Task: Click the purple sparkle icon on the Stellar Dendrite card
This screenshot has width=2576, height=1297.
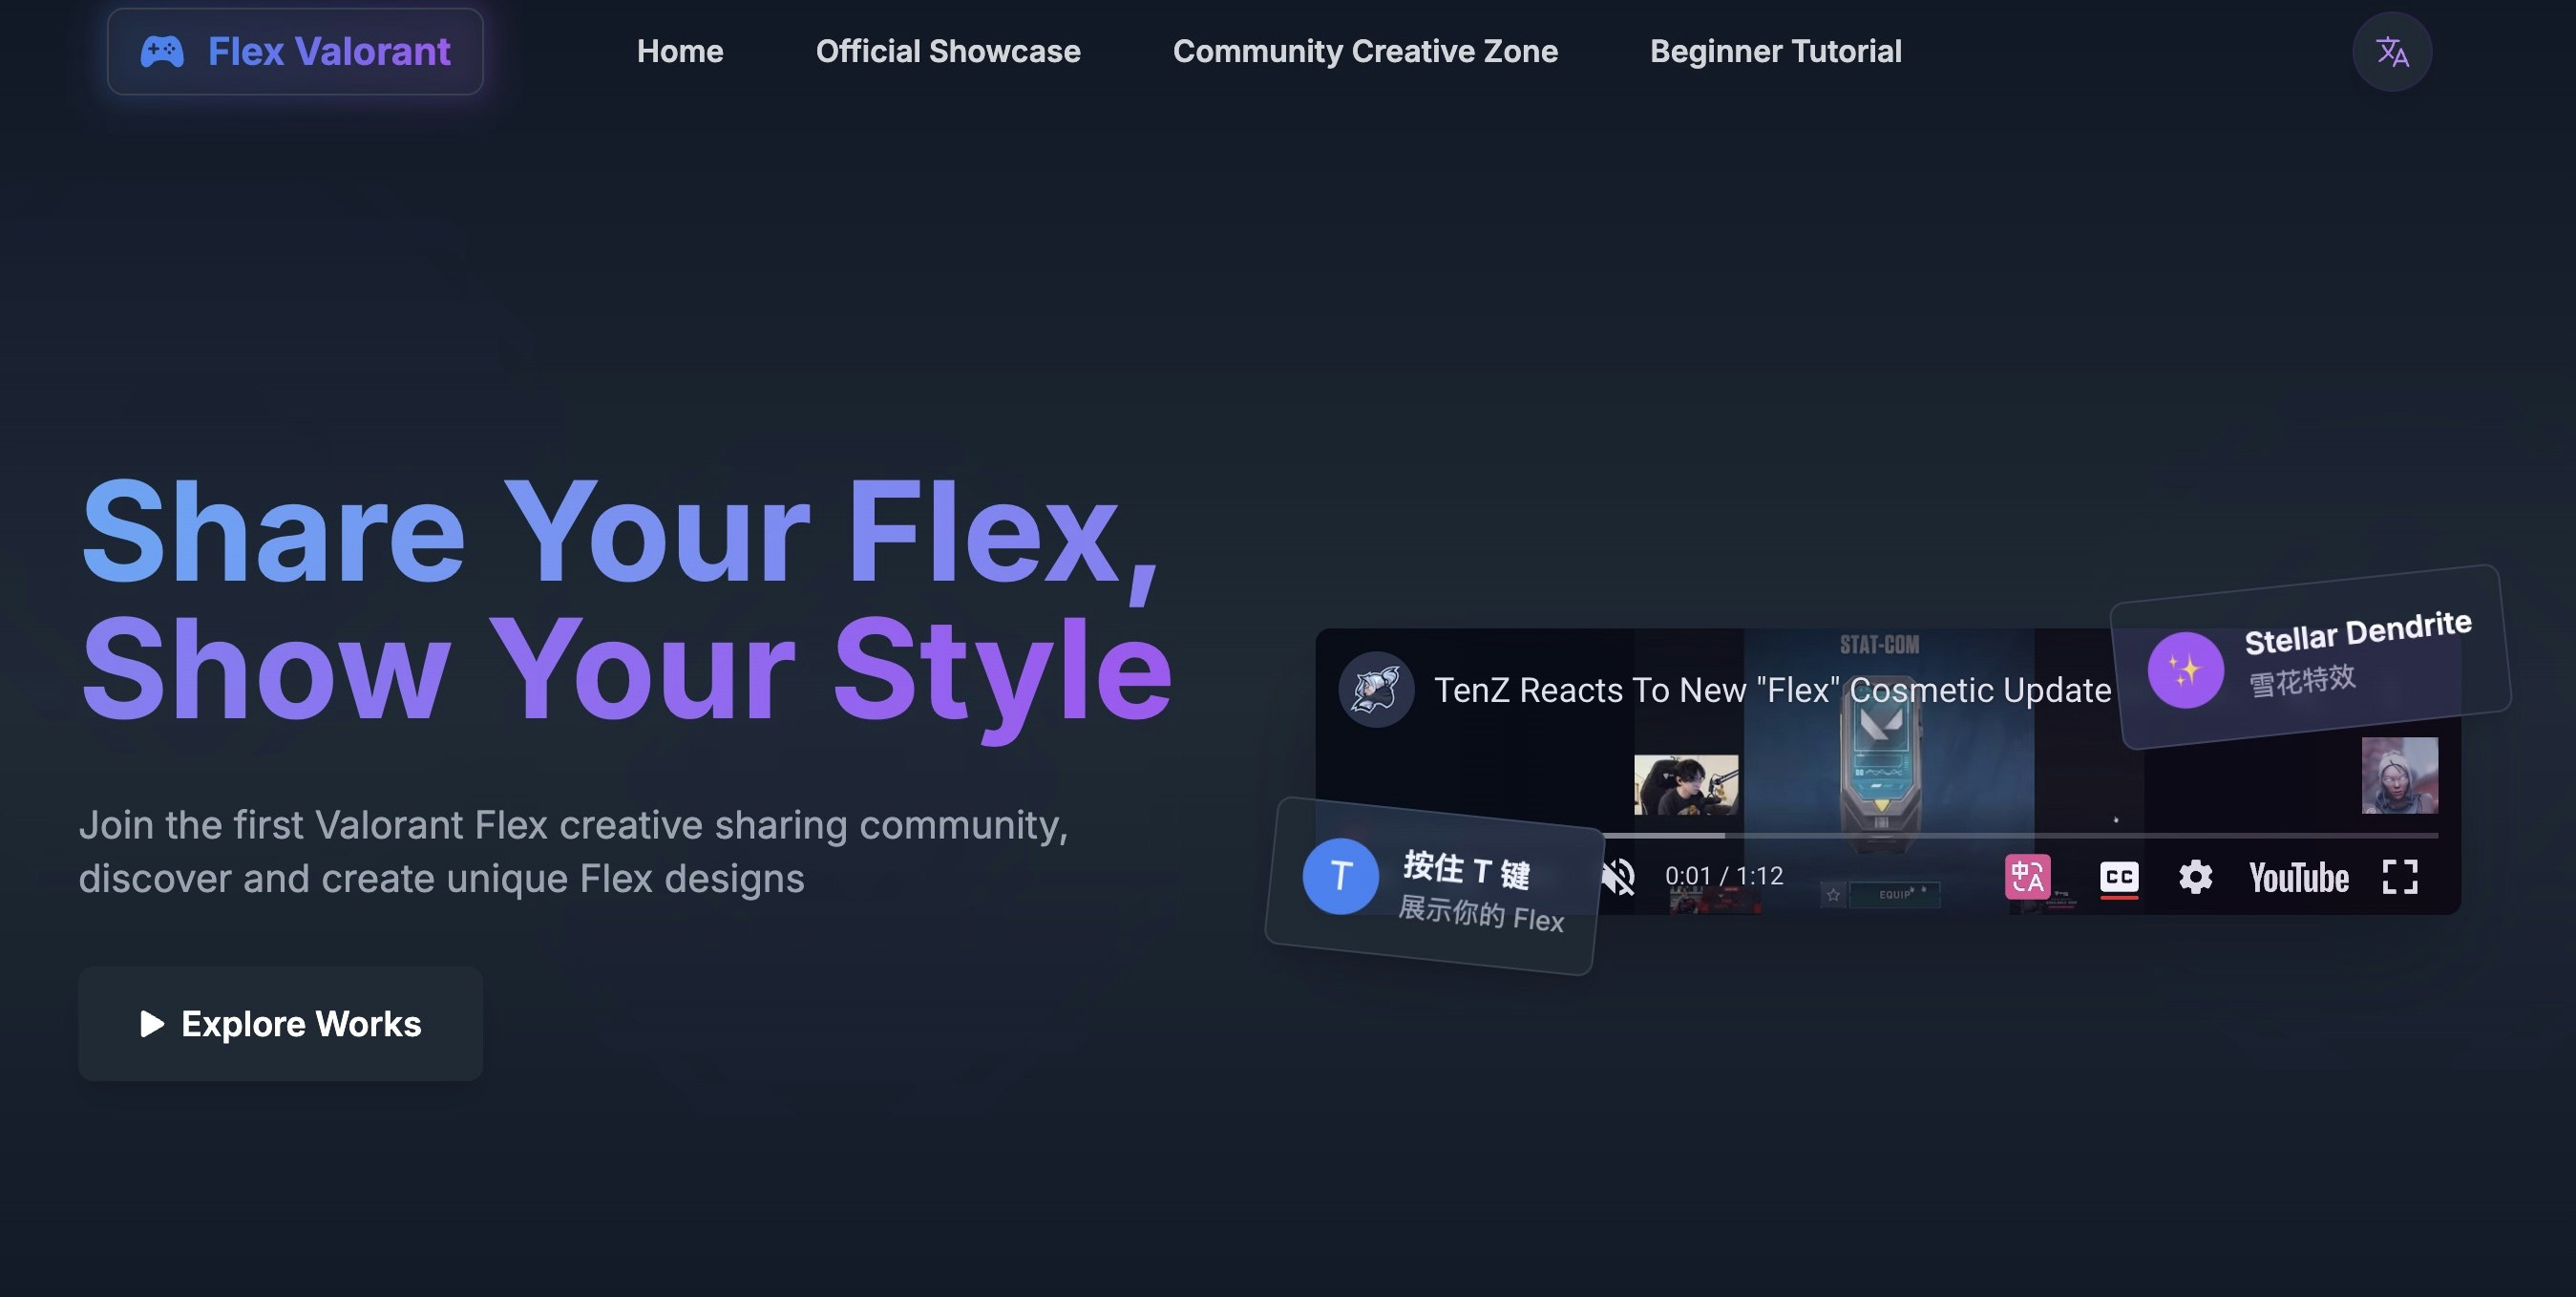Action: (2186, 670)
